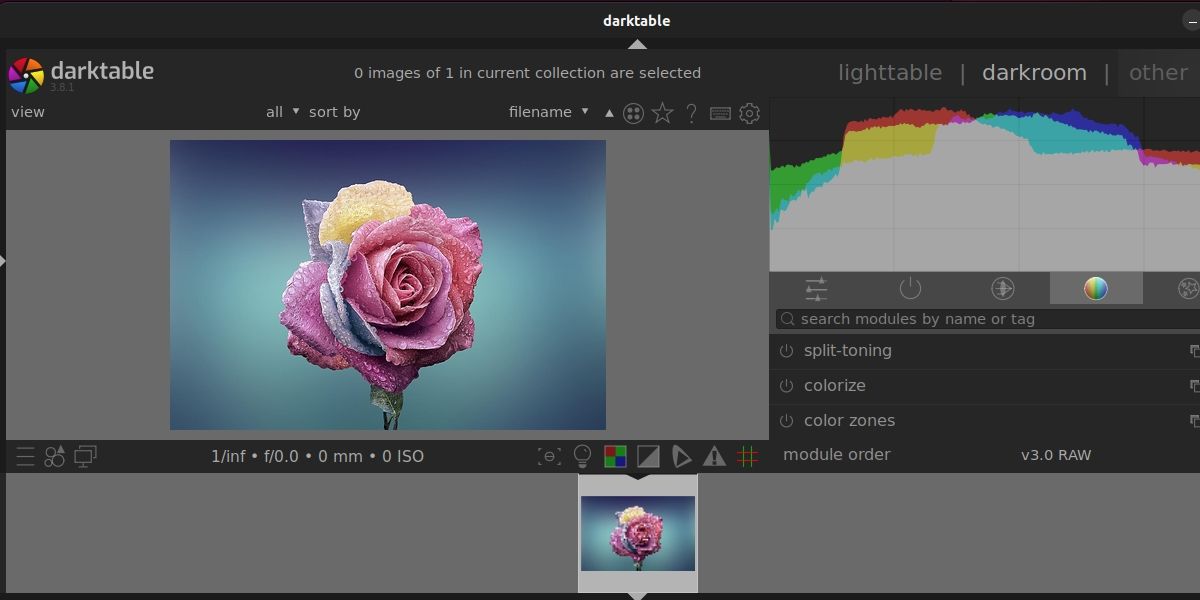Switch to the lighttable view

click(889, 72)
